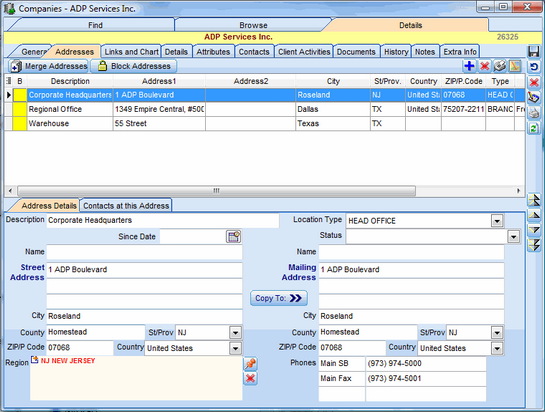Open the mailing address Country dropdown

coord(497,348)
